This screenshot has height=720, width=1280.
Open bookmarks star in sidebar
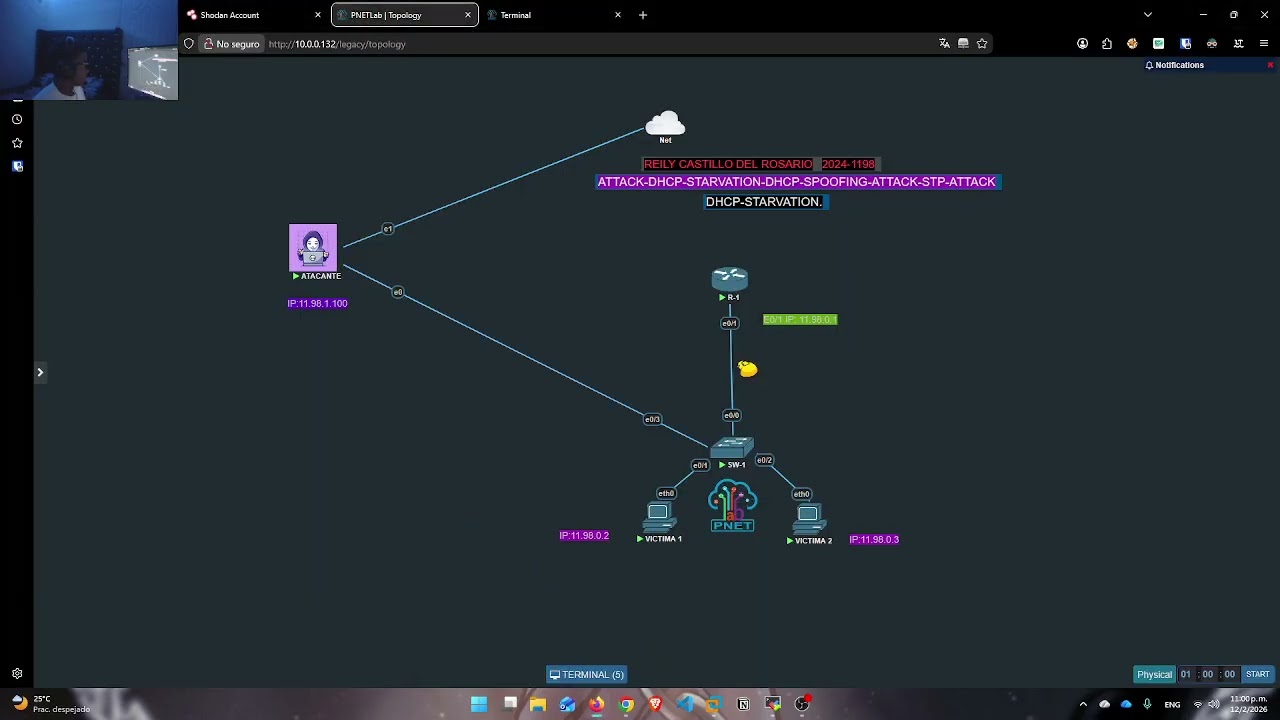[x=17, y=143]
